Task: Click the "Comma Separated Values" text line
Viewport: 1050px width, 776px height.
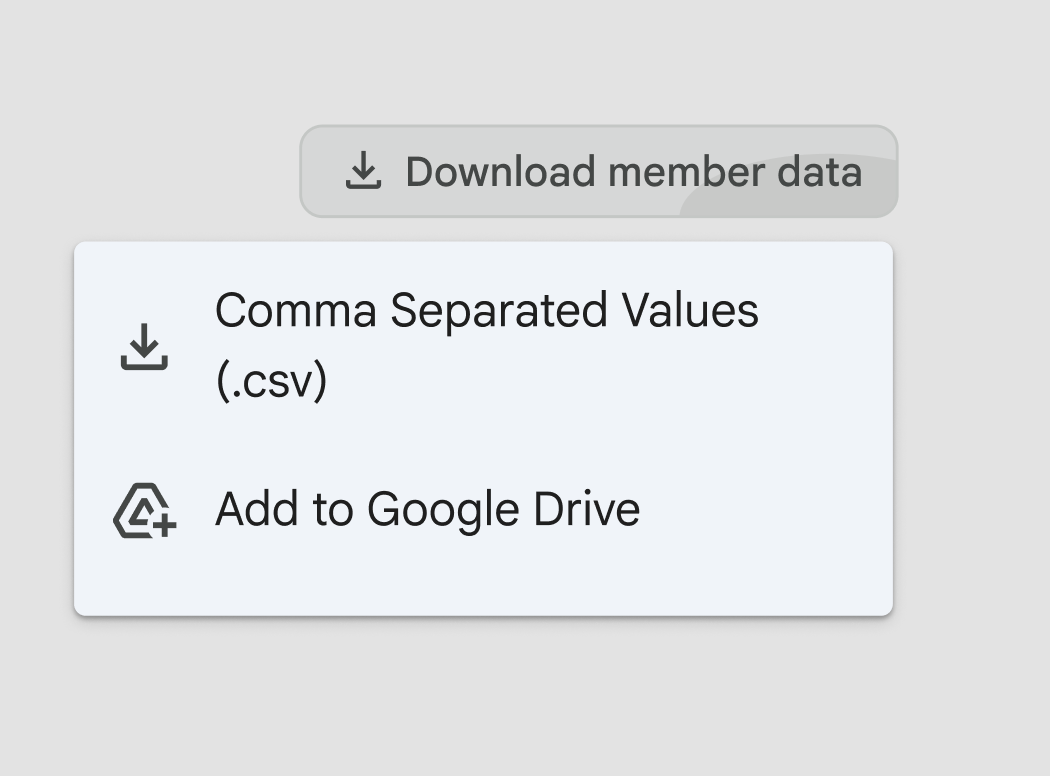Action: point(486,310)
